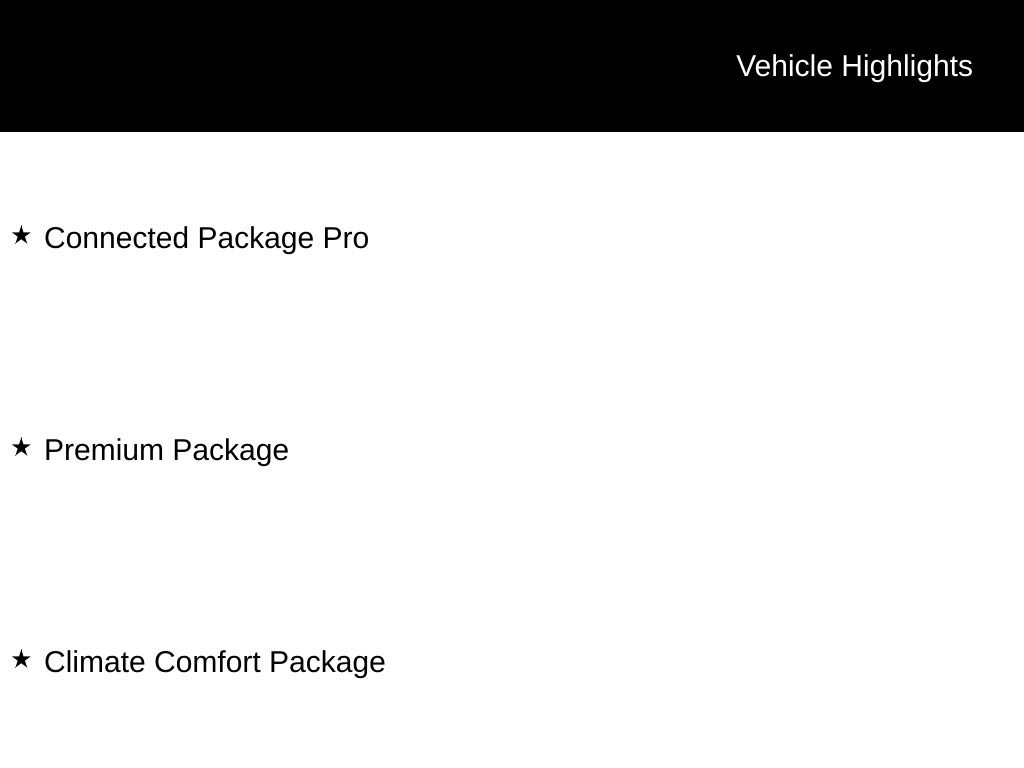
Task: Click the word "Pro" in first highlight
Action: 346,238
